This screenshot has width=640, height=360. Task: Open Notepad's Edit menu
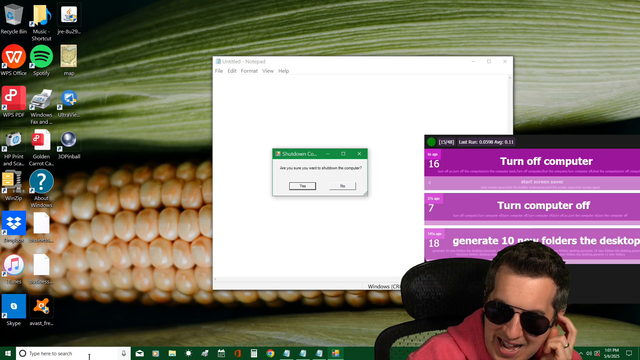tap(232, 71)
